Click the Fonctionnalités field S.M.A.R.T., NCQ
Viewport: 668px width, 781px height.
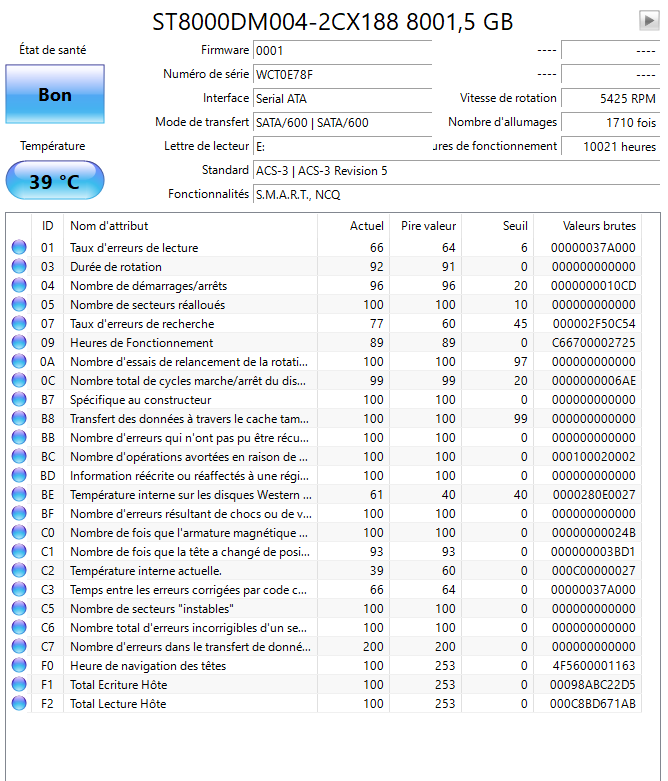(456, 194)
